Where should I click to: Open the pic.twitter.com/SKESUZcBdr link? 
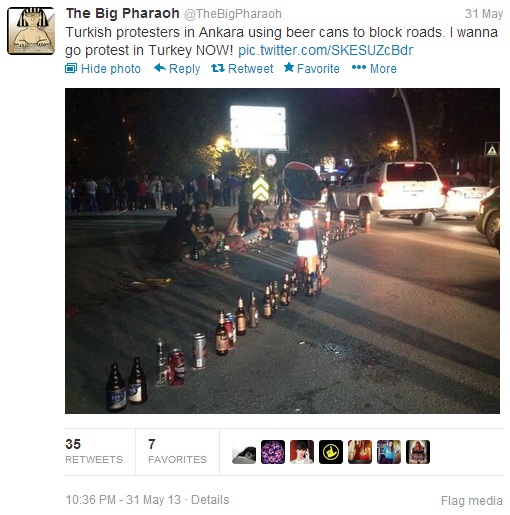(325, 50)
